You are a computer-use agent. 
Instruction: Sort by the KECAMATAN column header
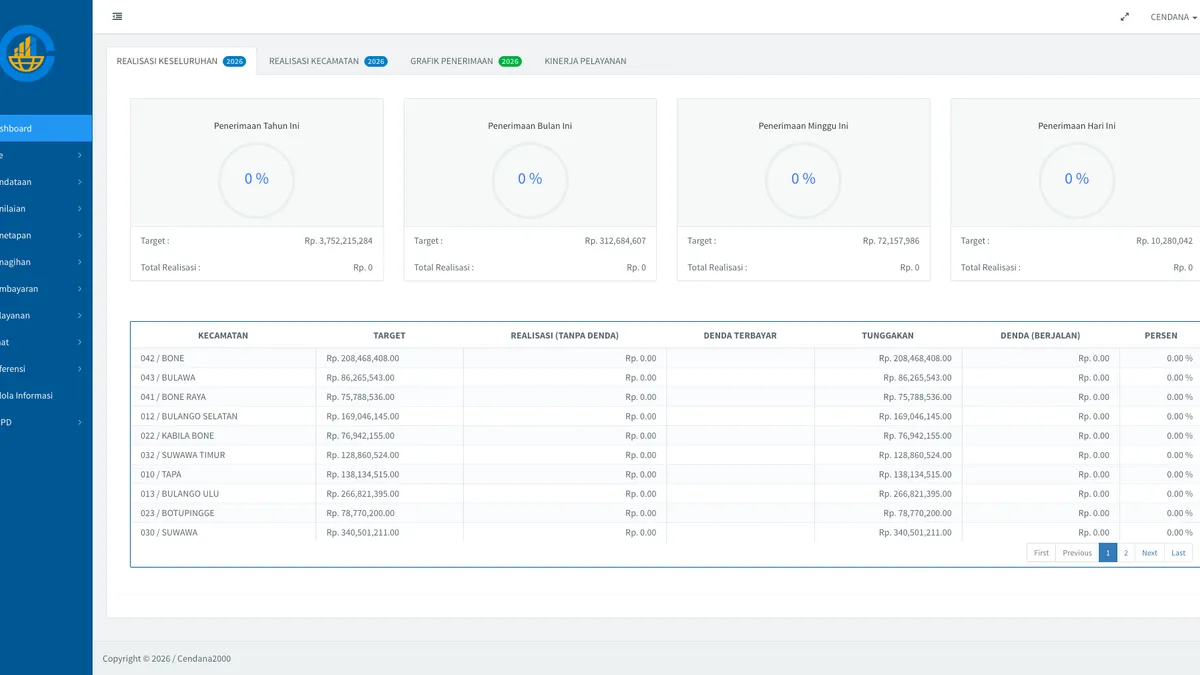point(223,336)
